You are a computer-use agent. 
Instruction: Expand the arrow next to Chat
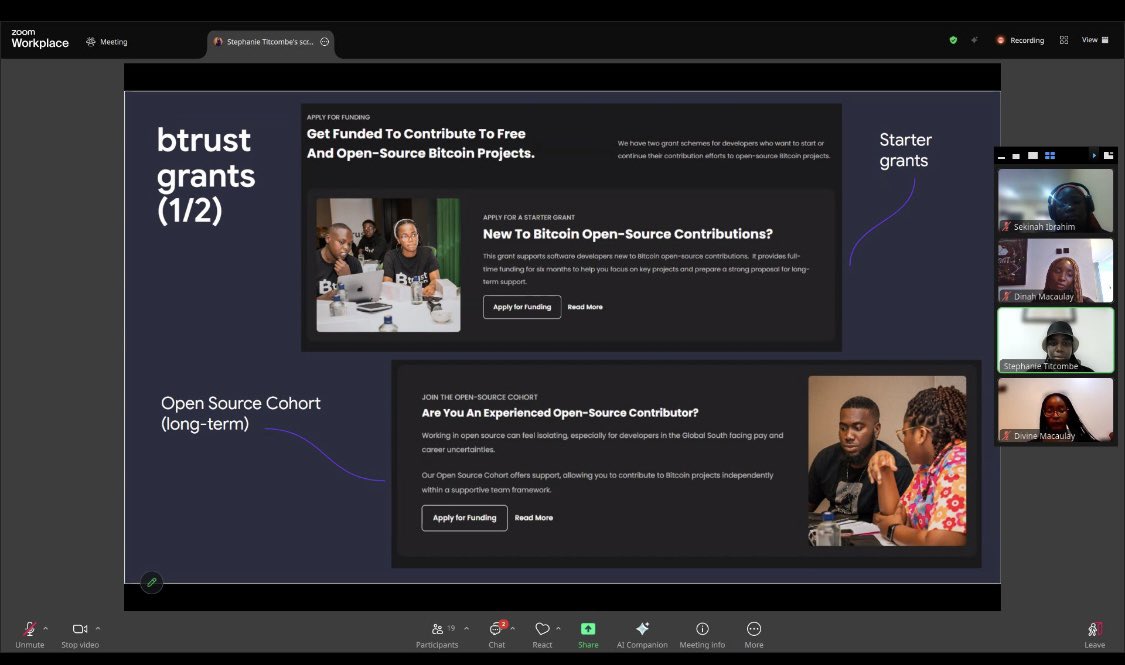[512, 628]
